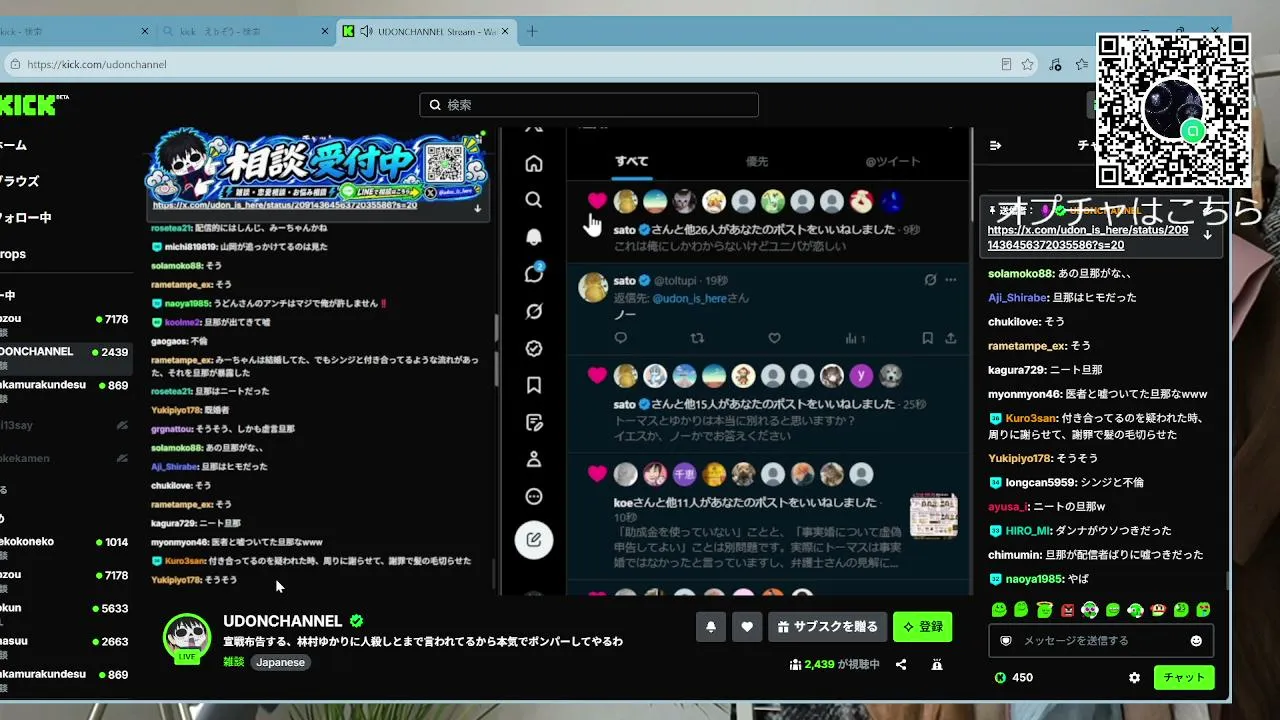This screenshot has height=720, width=1280.
Task: Collapse the chat panel arrow icon
Action: point(995,145)
